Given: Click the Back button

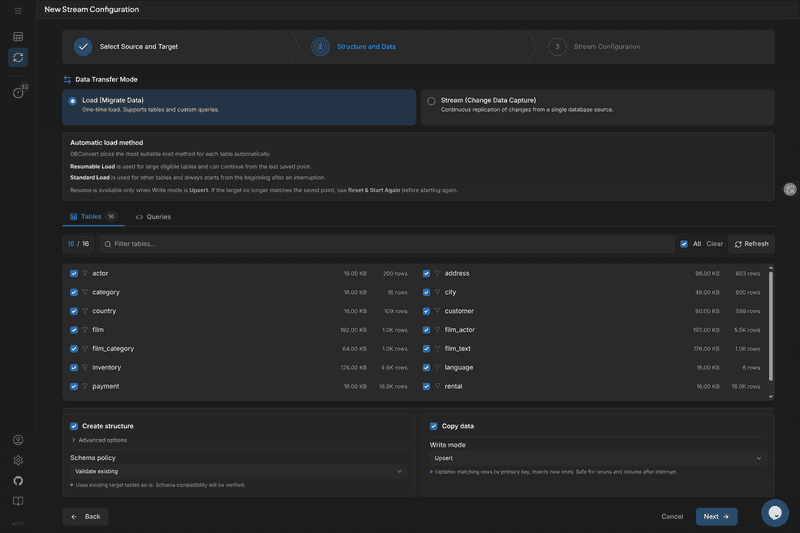Looking at the screenshot, I should click(x=85, y=517).
